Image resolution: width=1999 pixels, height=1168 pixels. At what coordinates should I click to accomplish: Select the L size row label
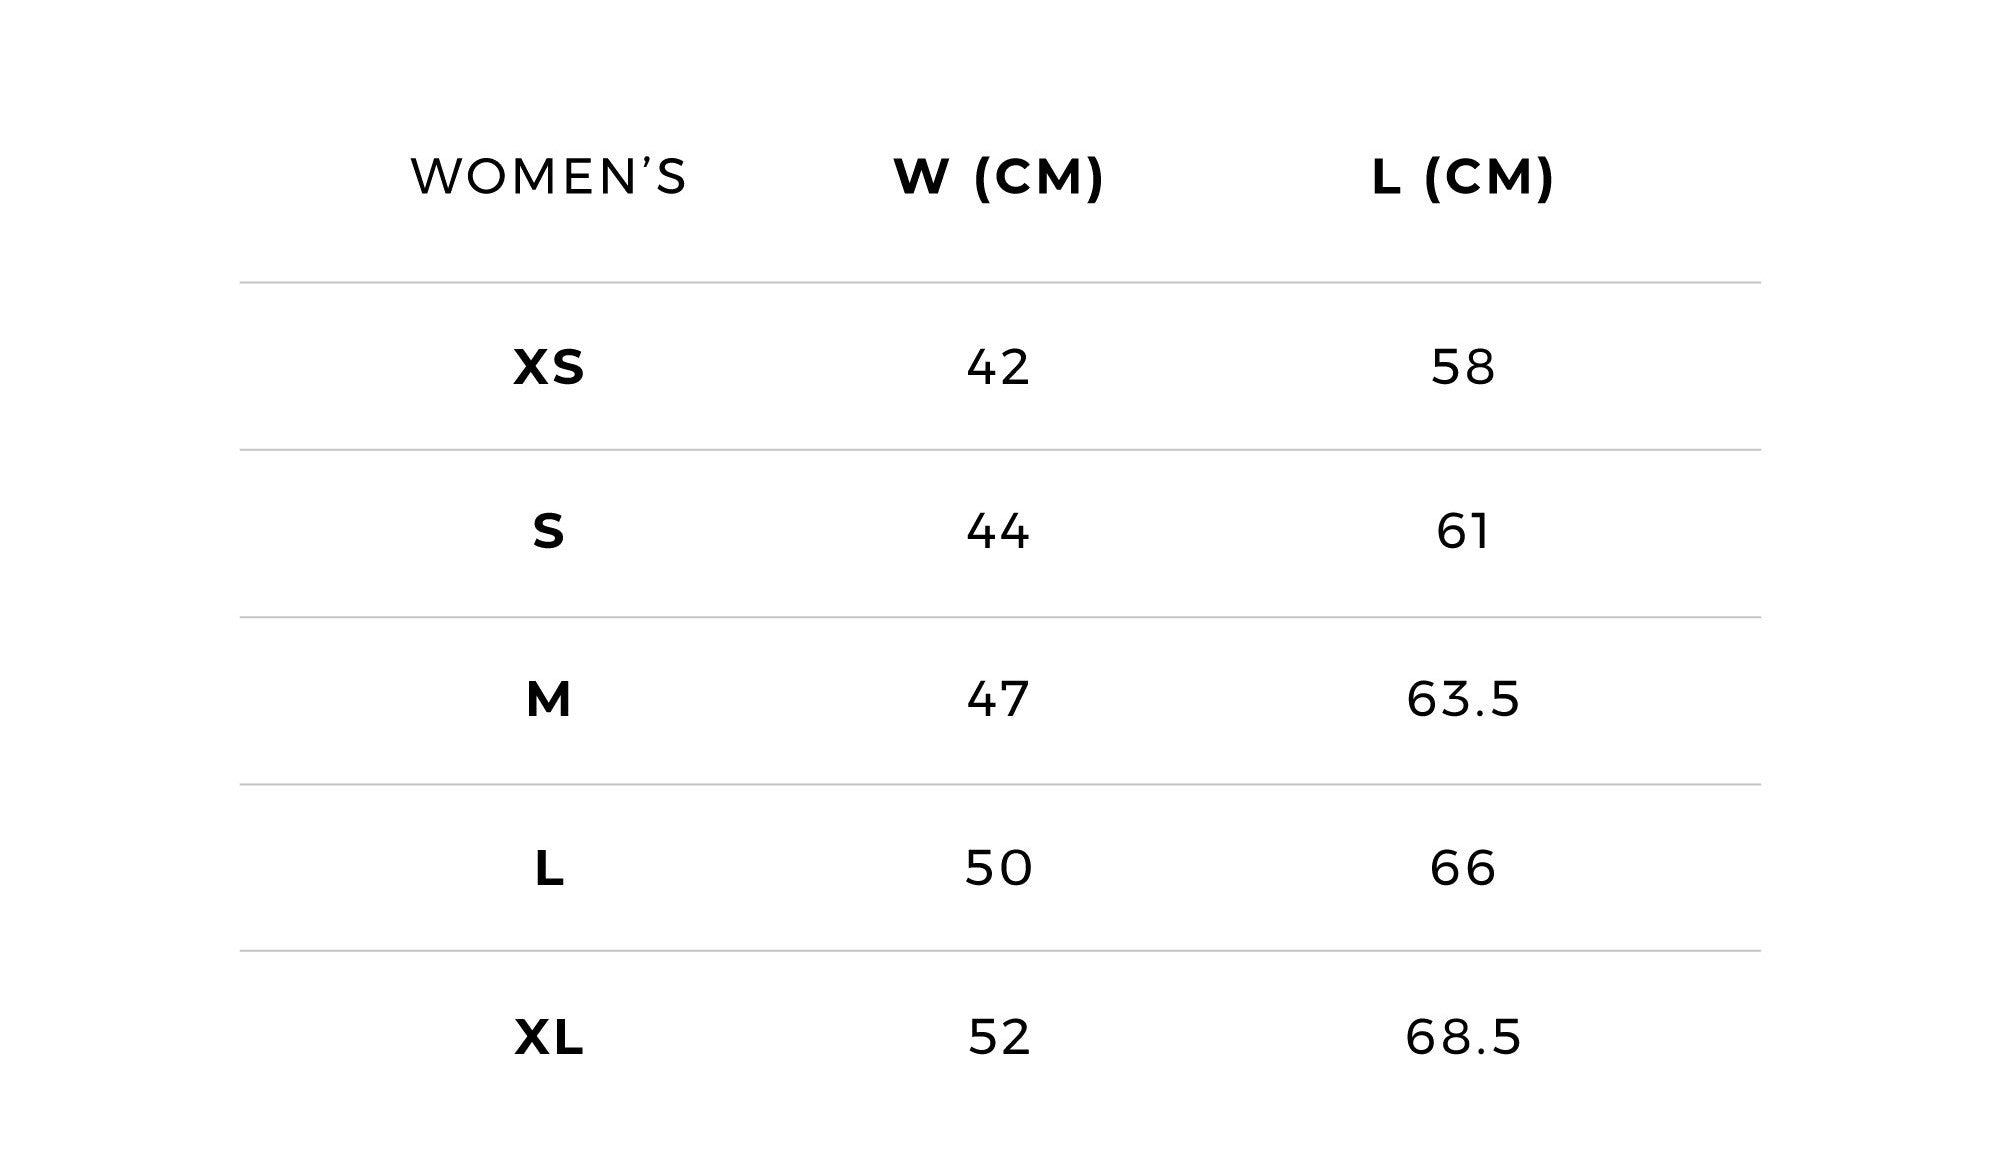pyautogui.click(x=549, y=868)
